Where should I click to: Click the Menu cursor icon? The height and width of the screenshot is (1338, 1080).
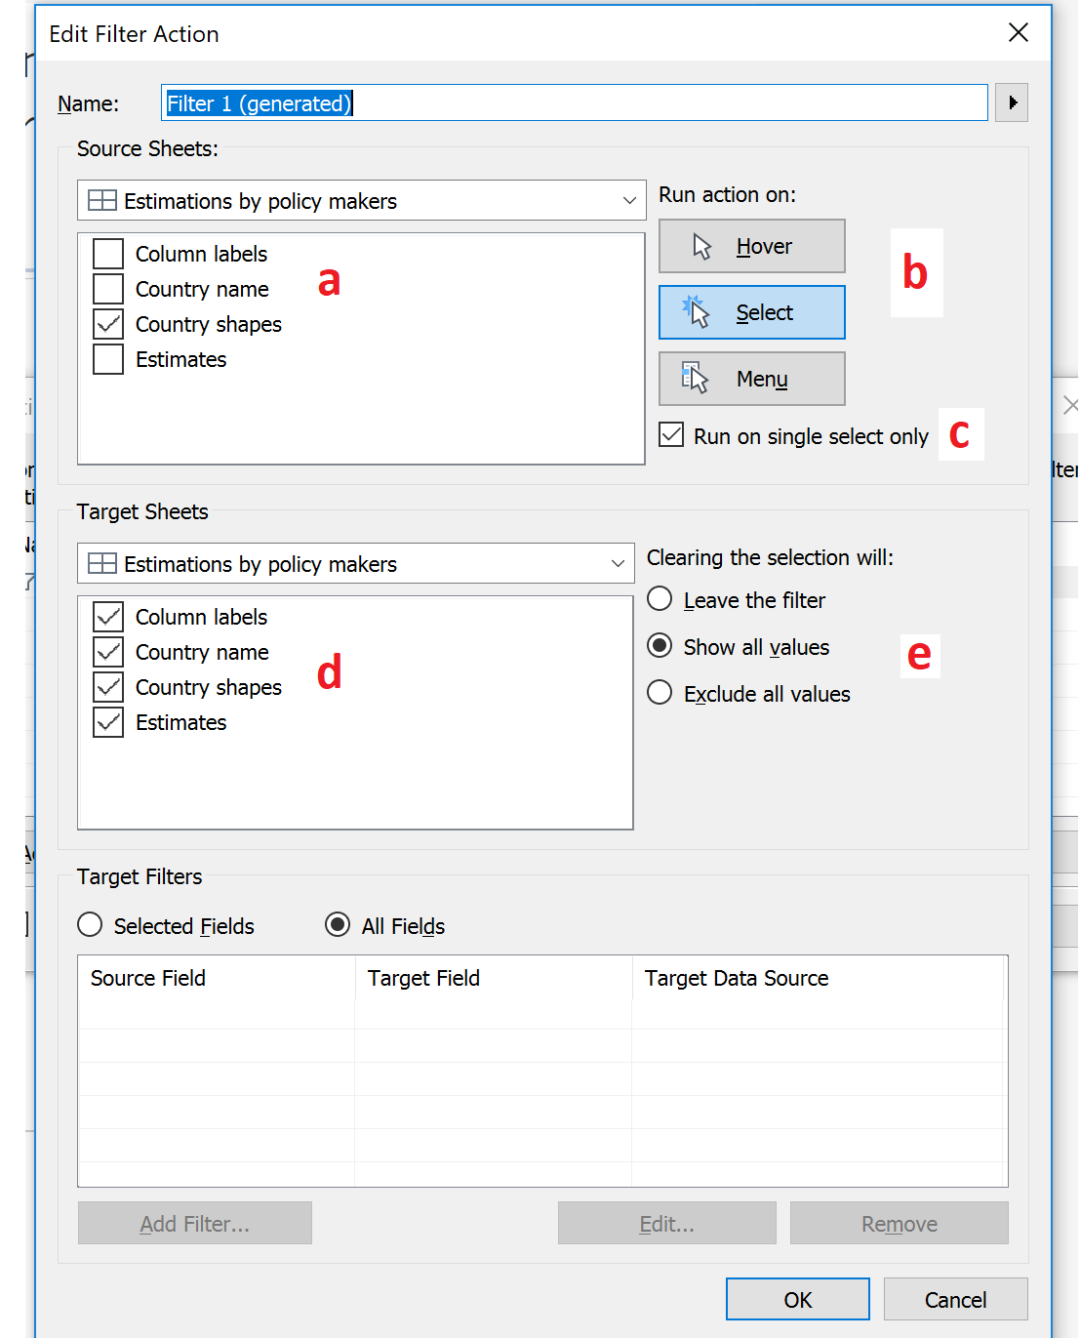[x=694, y=378]
